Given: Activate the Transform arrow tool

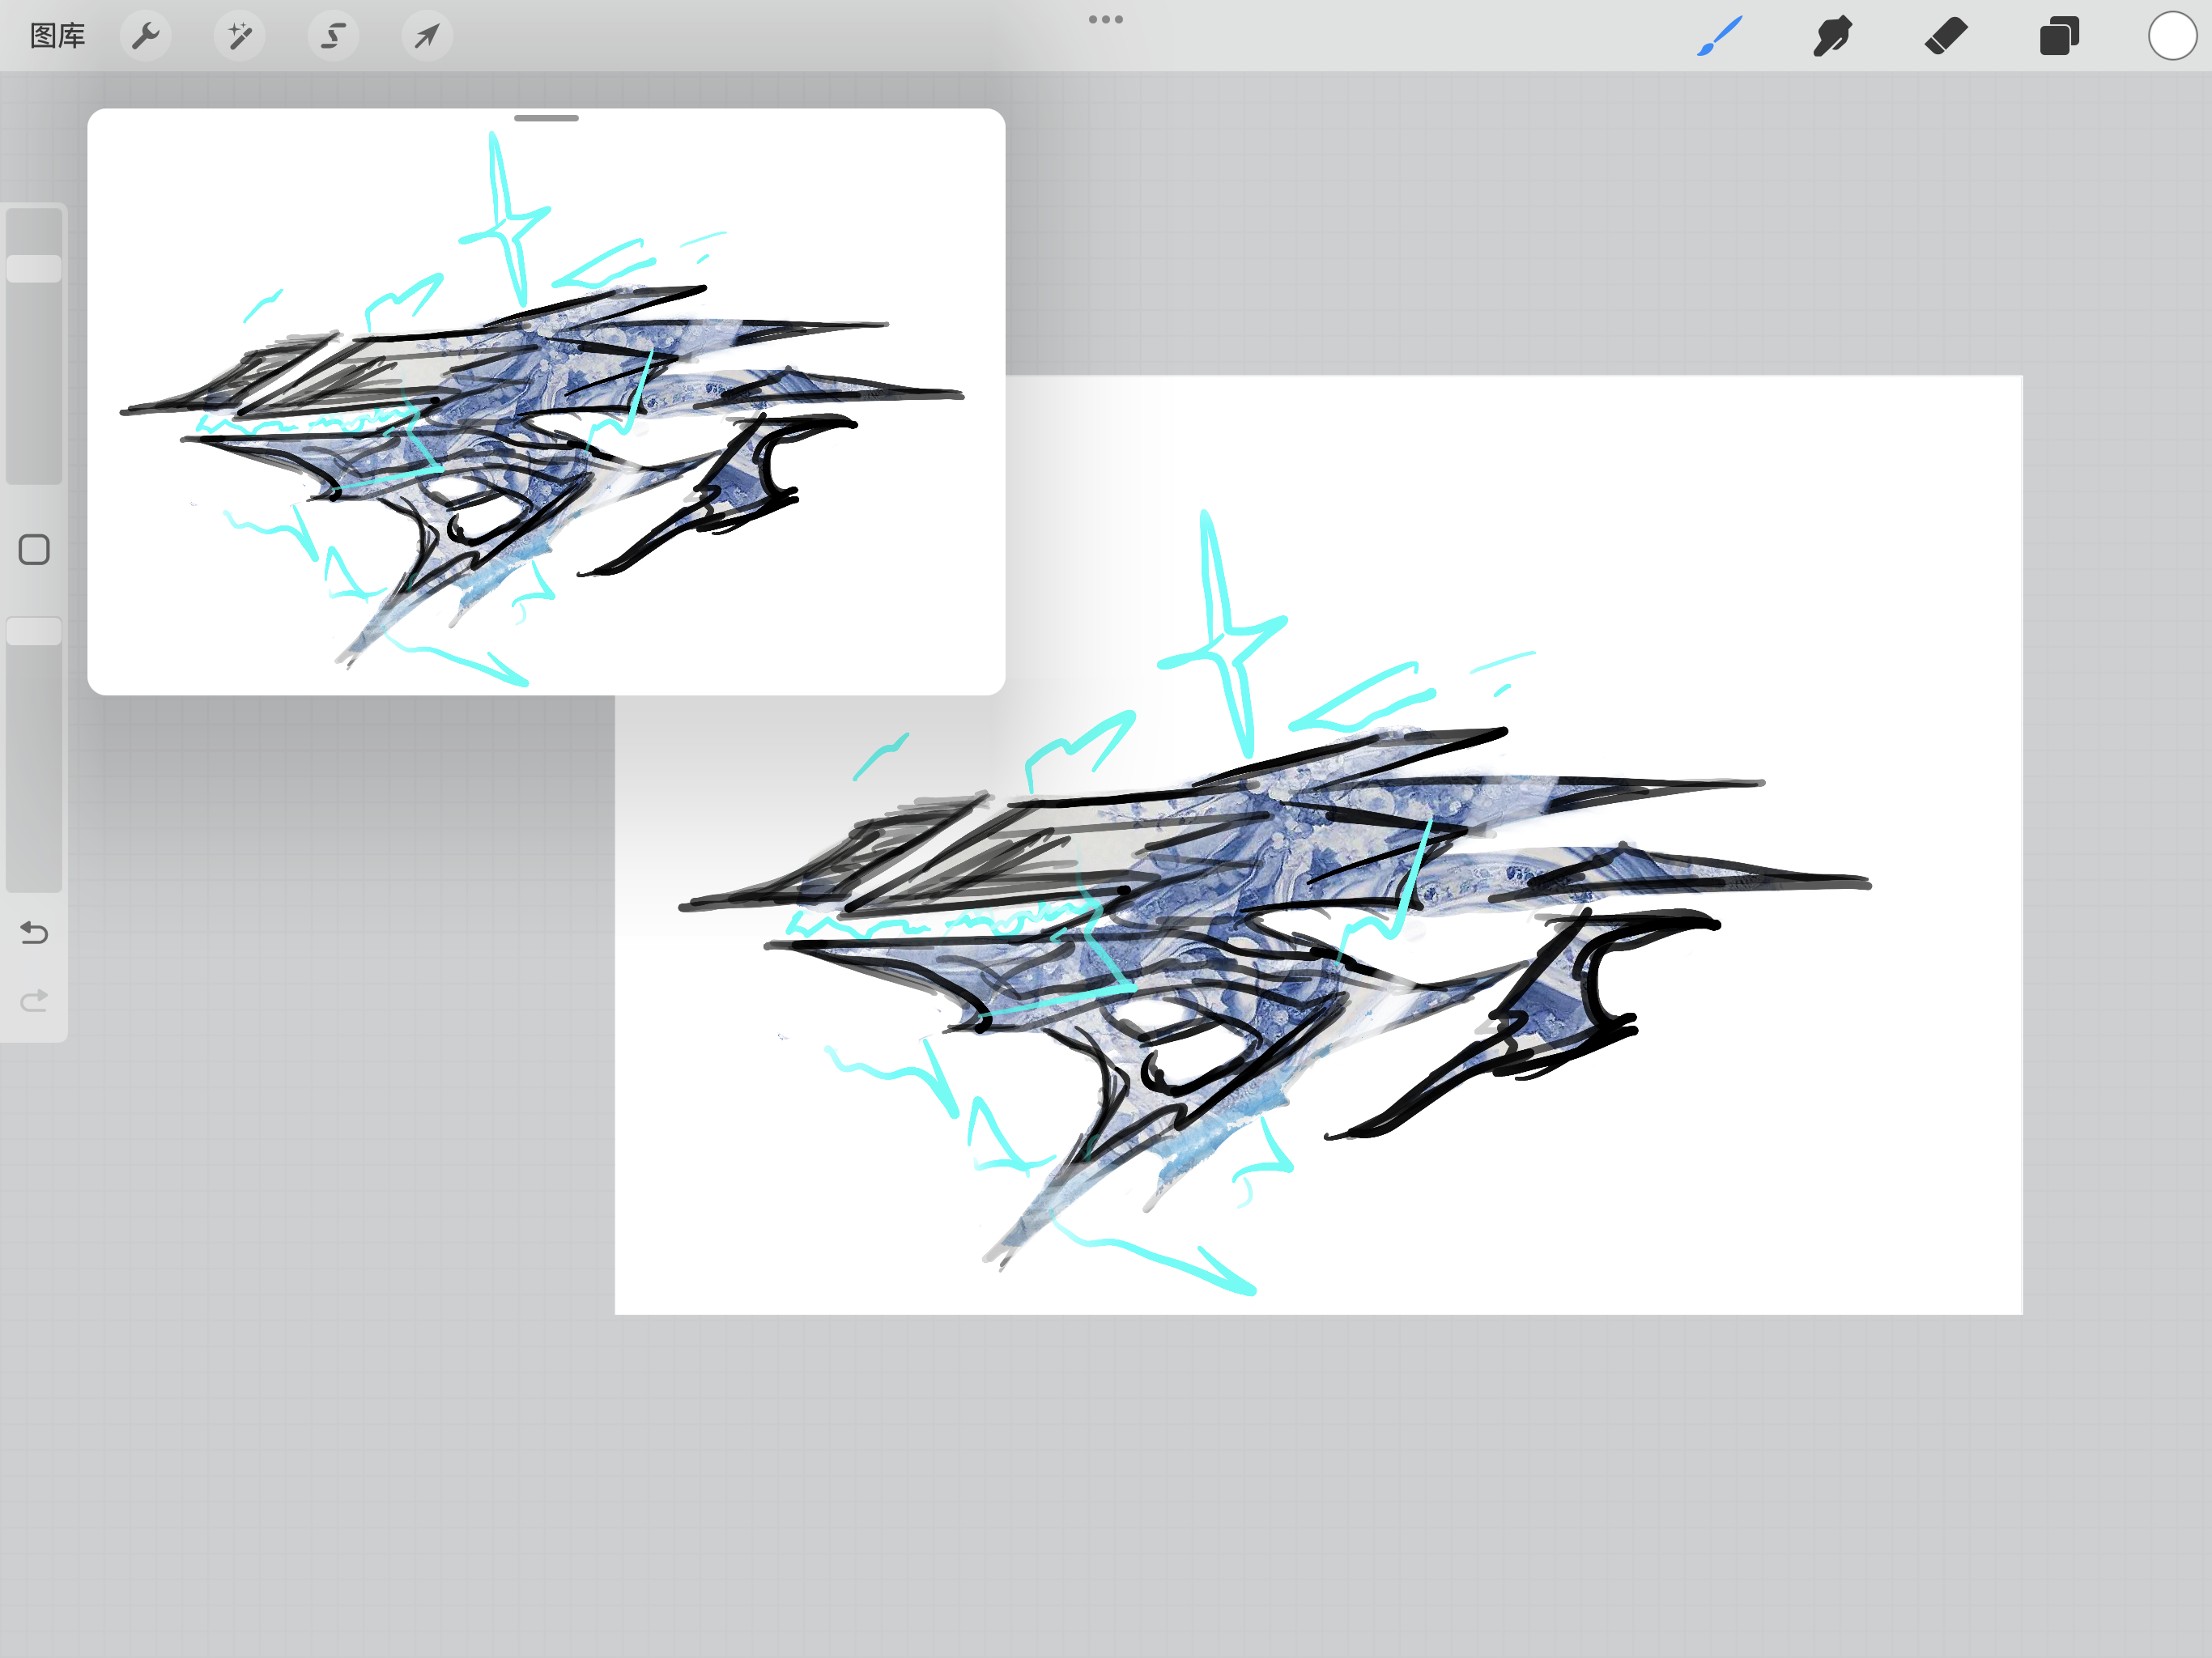Looking at the screenshot, I should 427,36.
